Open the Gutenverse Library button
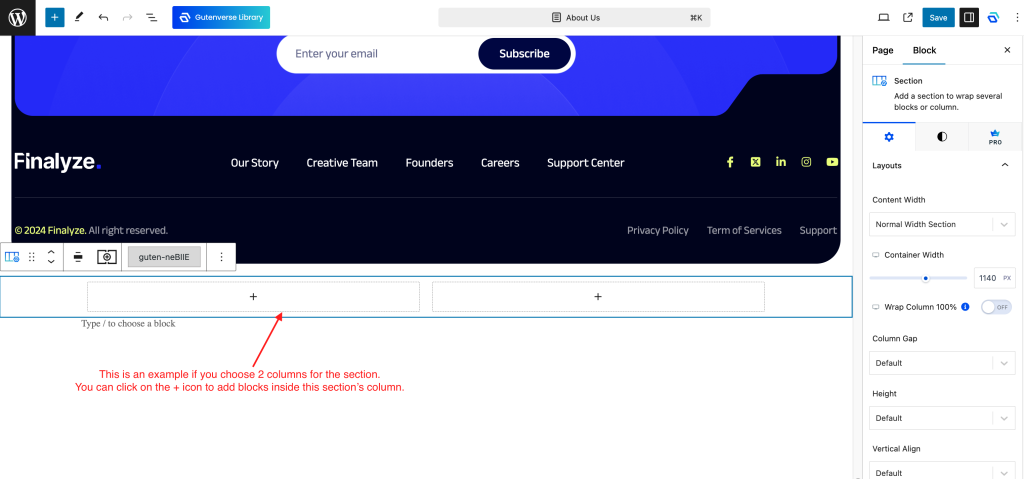 [x=221, y=17]
